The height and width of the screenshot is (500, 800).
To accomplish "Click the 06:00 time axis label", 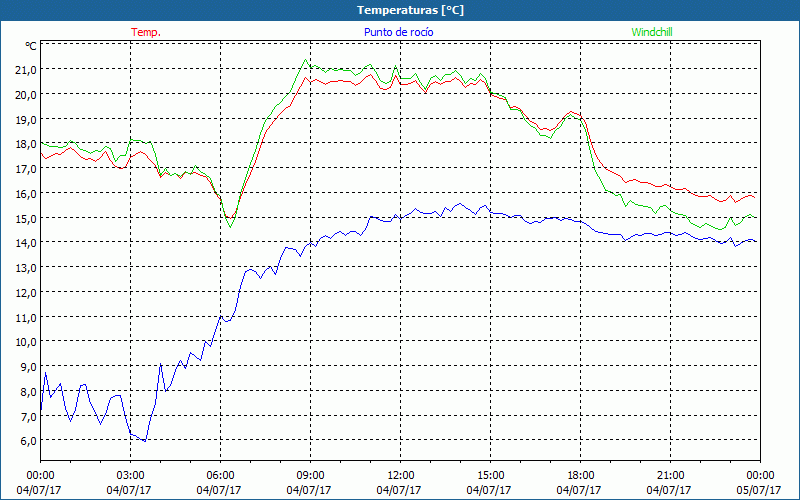I will click(x=220, y=476).
